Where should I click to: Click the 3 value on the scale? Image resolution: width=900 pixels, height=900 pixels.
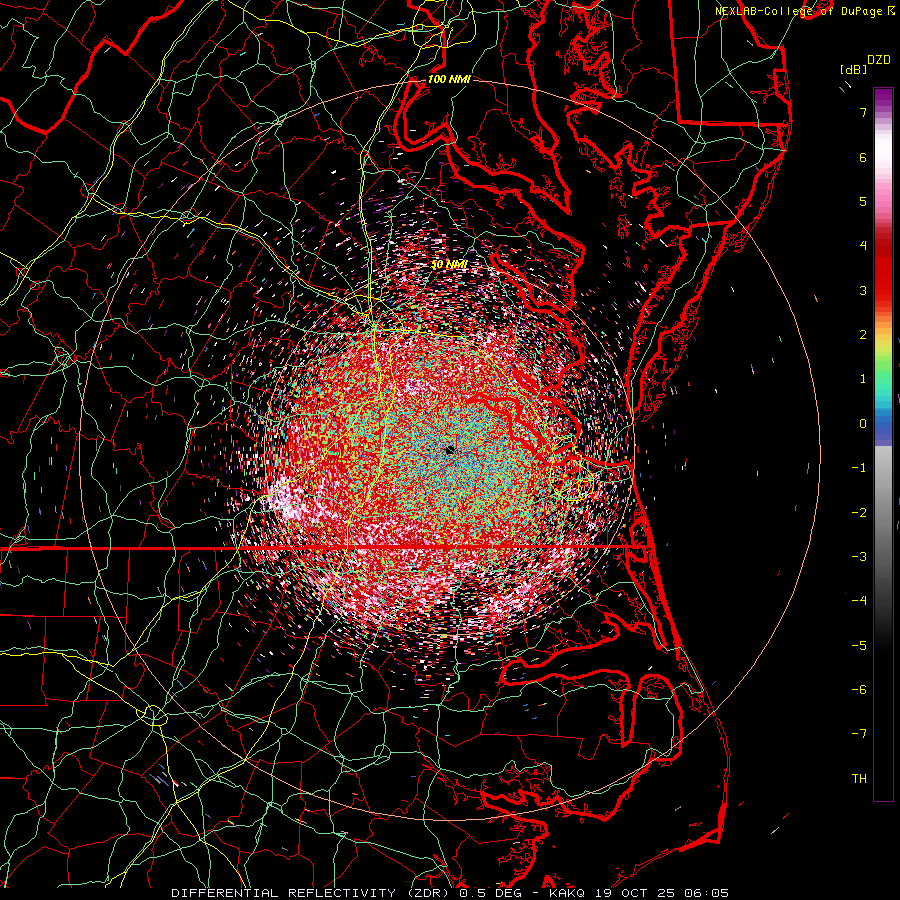863,290
